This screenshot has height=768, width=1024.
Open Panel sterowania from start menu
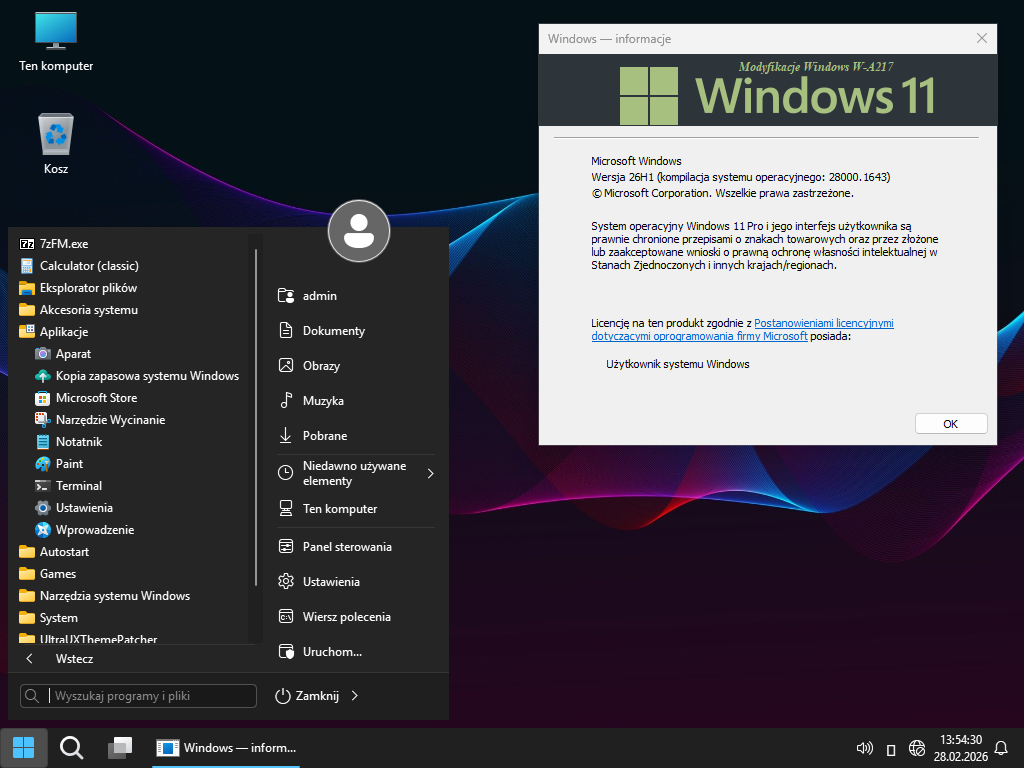pyautogui.click(x=347, y=547)
